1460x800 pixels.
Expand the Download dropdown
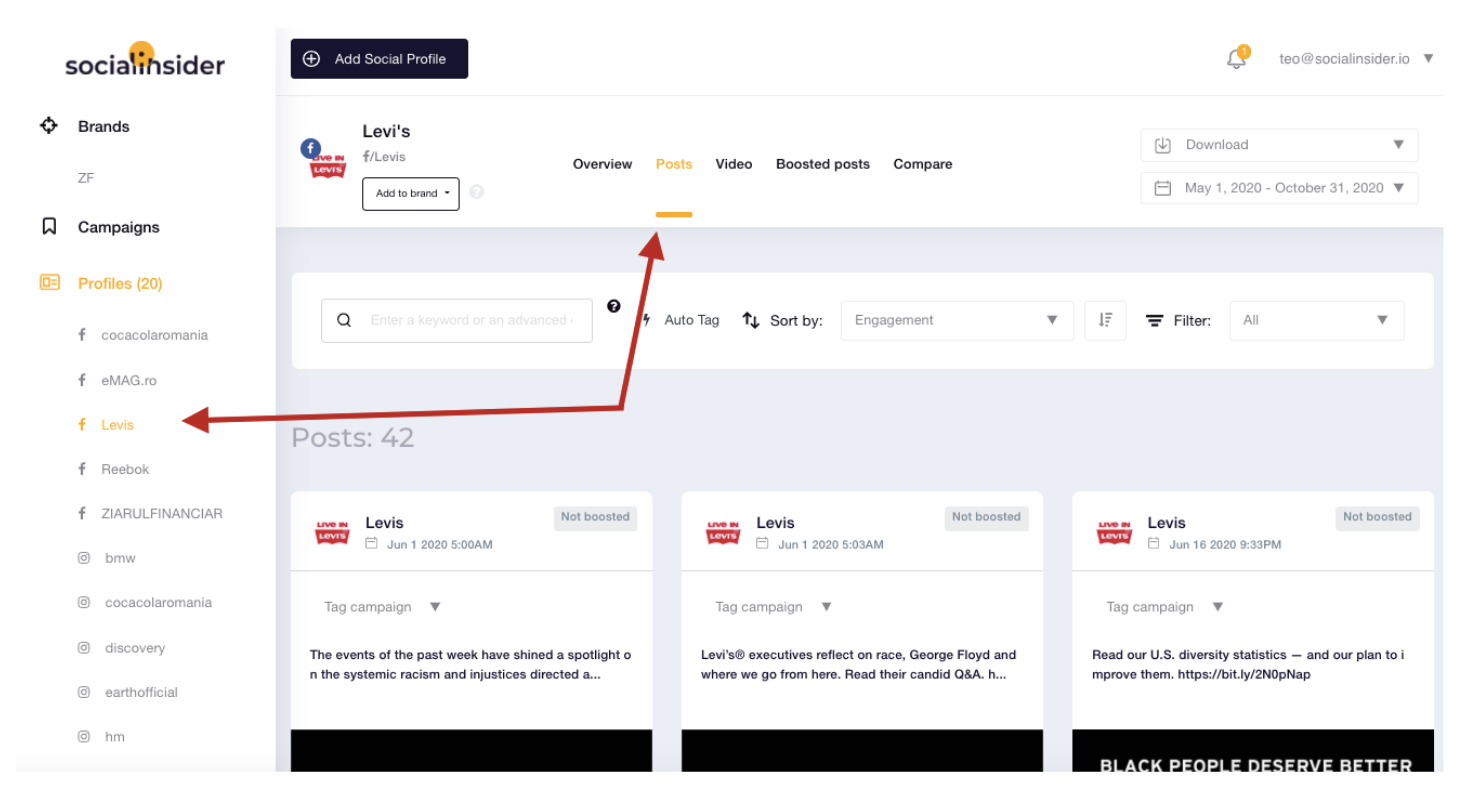(x=1279, y=145)
